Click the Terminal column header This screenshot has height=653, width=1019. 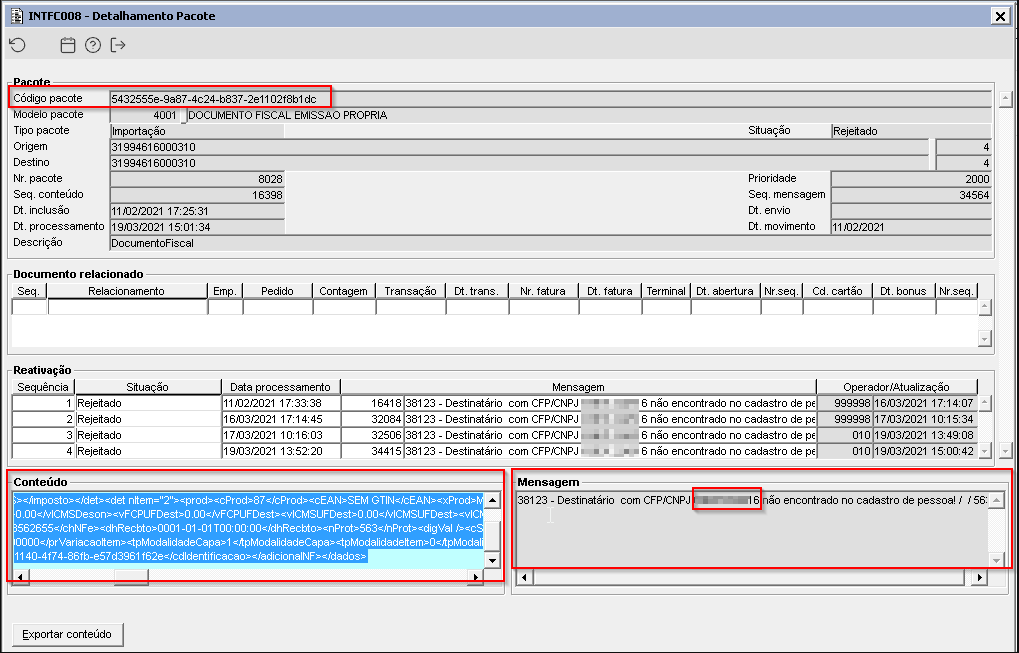[x=666, y=291]
